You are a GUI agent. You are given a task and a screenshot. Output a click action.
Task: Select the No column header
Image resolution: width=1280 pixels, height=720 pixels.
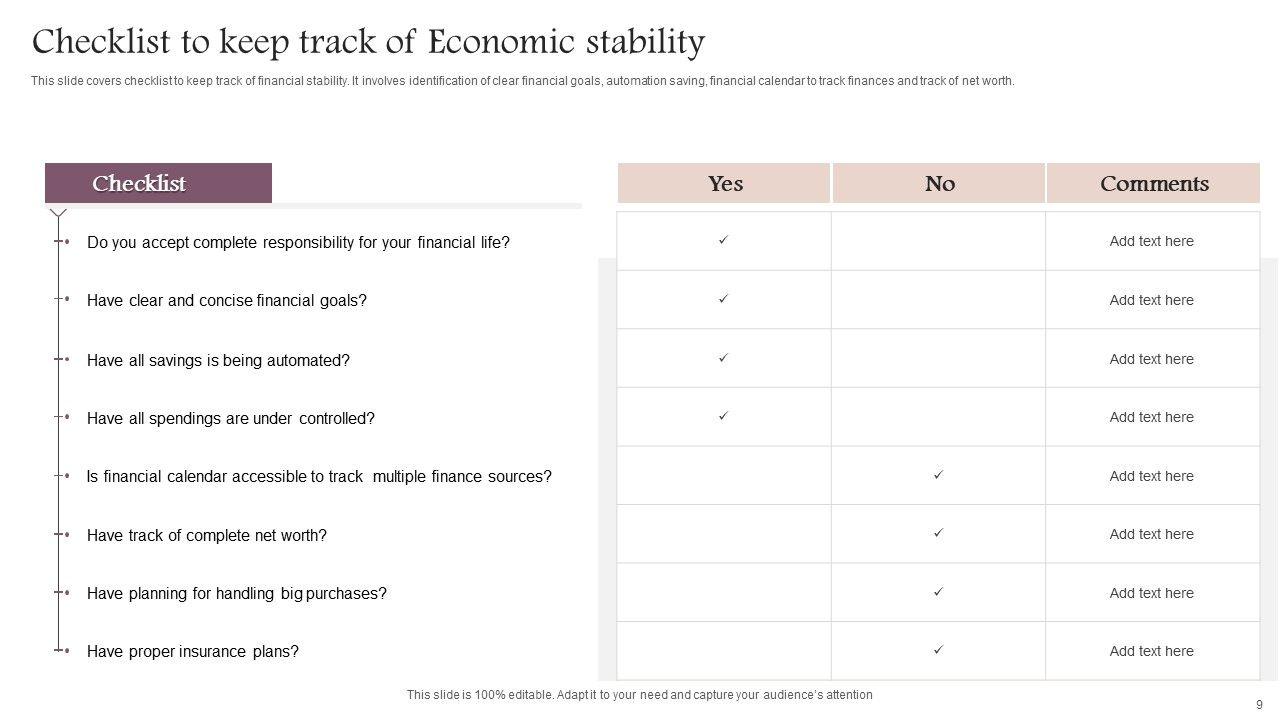[939, 184]
